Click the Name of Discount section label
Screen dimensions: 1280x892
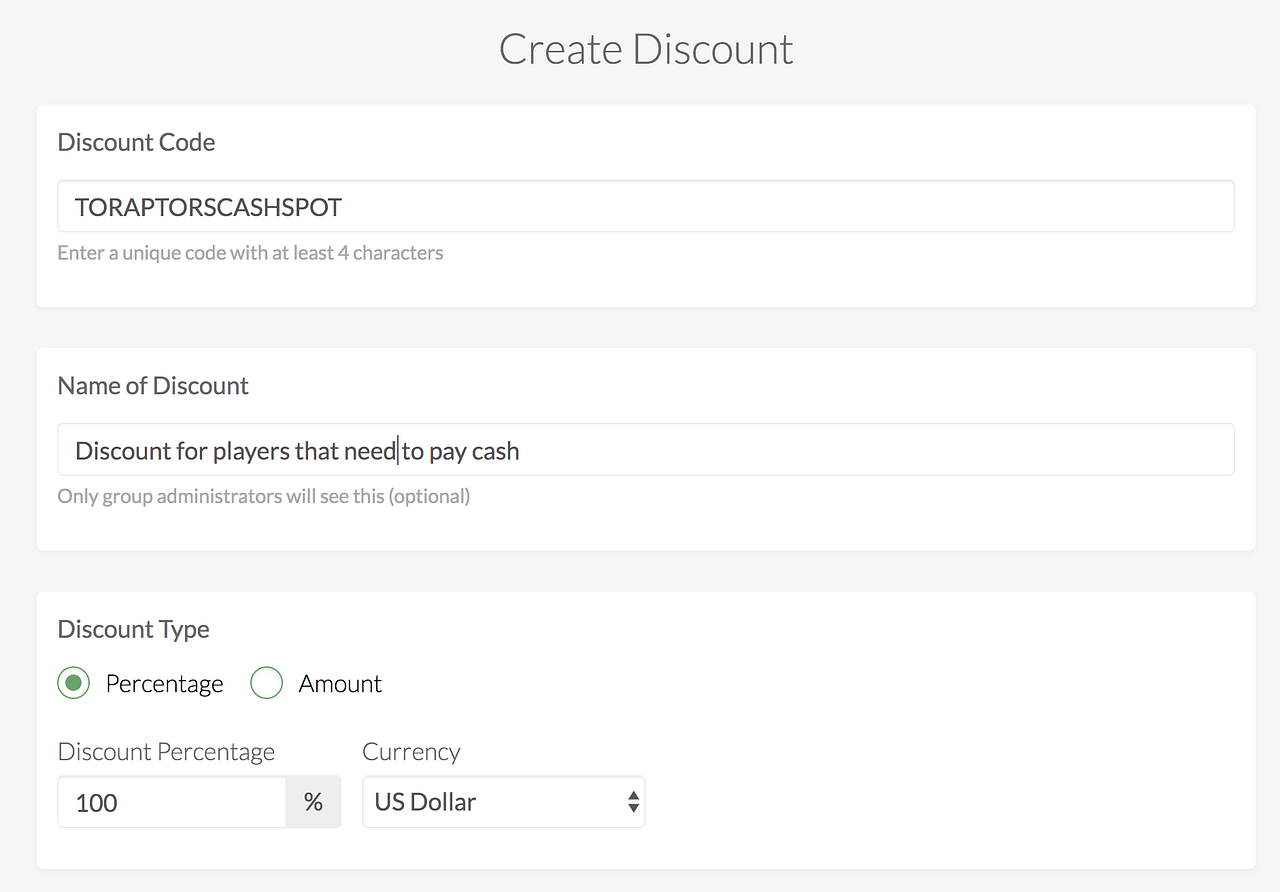(x=153, y=386)
